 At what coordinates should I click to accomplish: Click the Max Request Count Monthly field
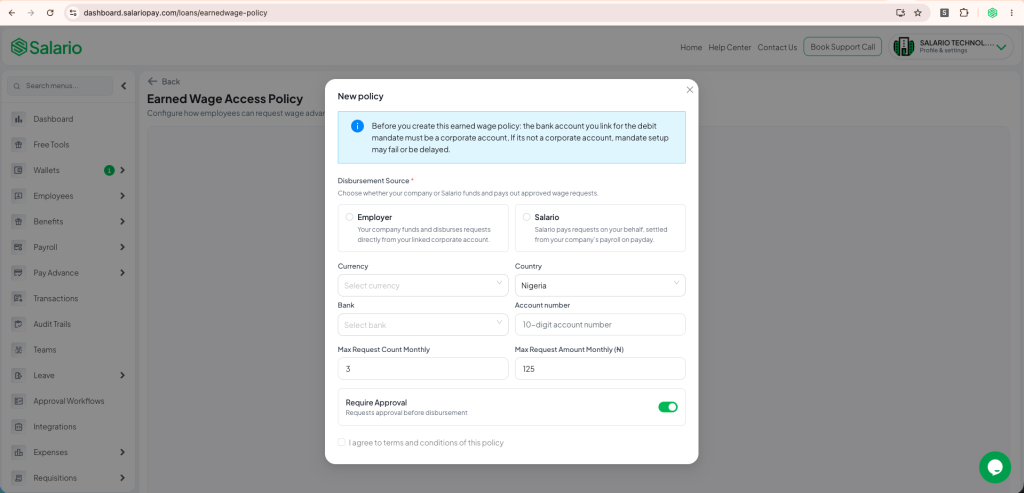[423, 368]
